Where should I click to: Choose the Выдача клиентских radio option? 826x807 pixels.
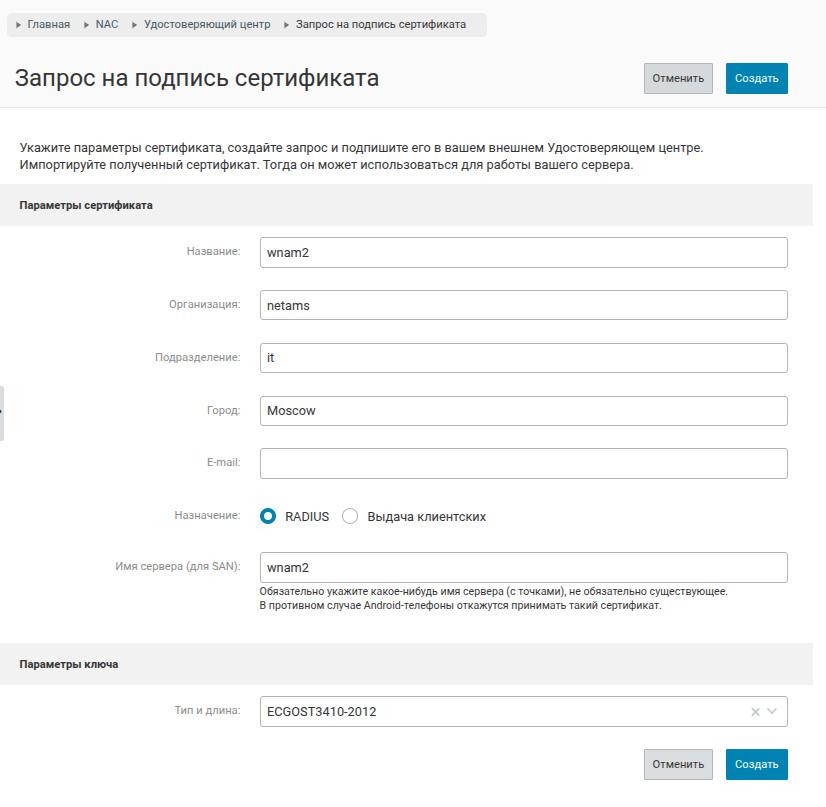coord(350,516)
